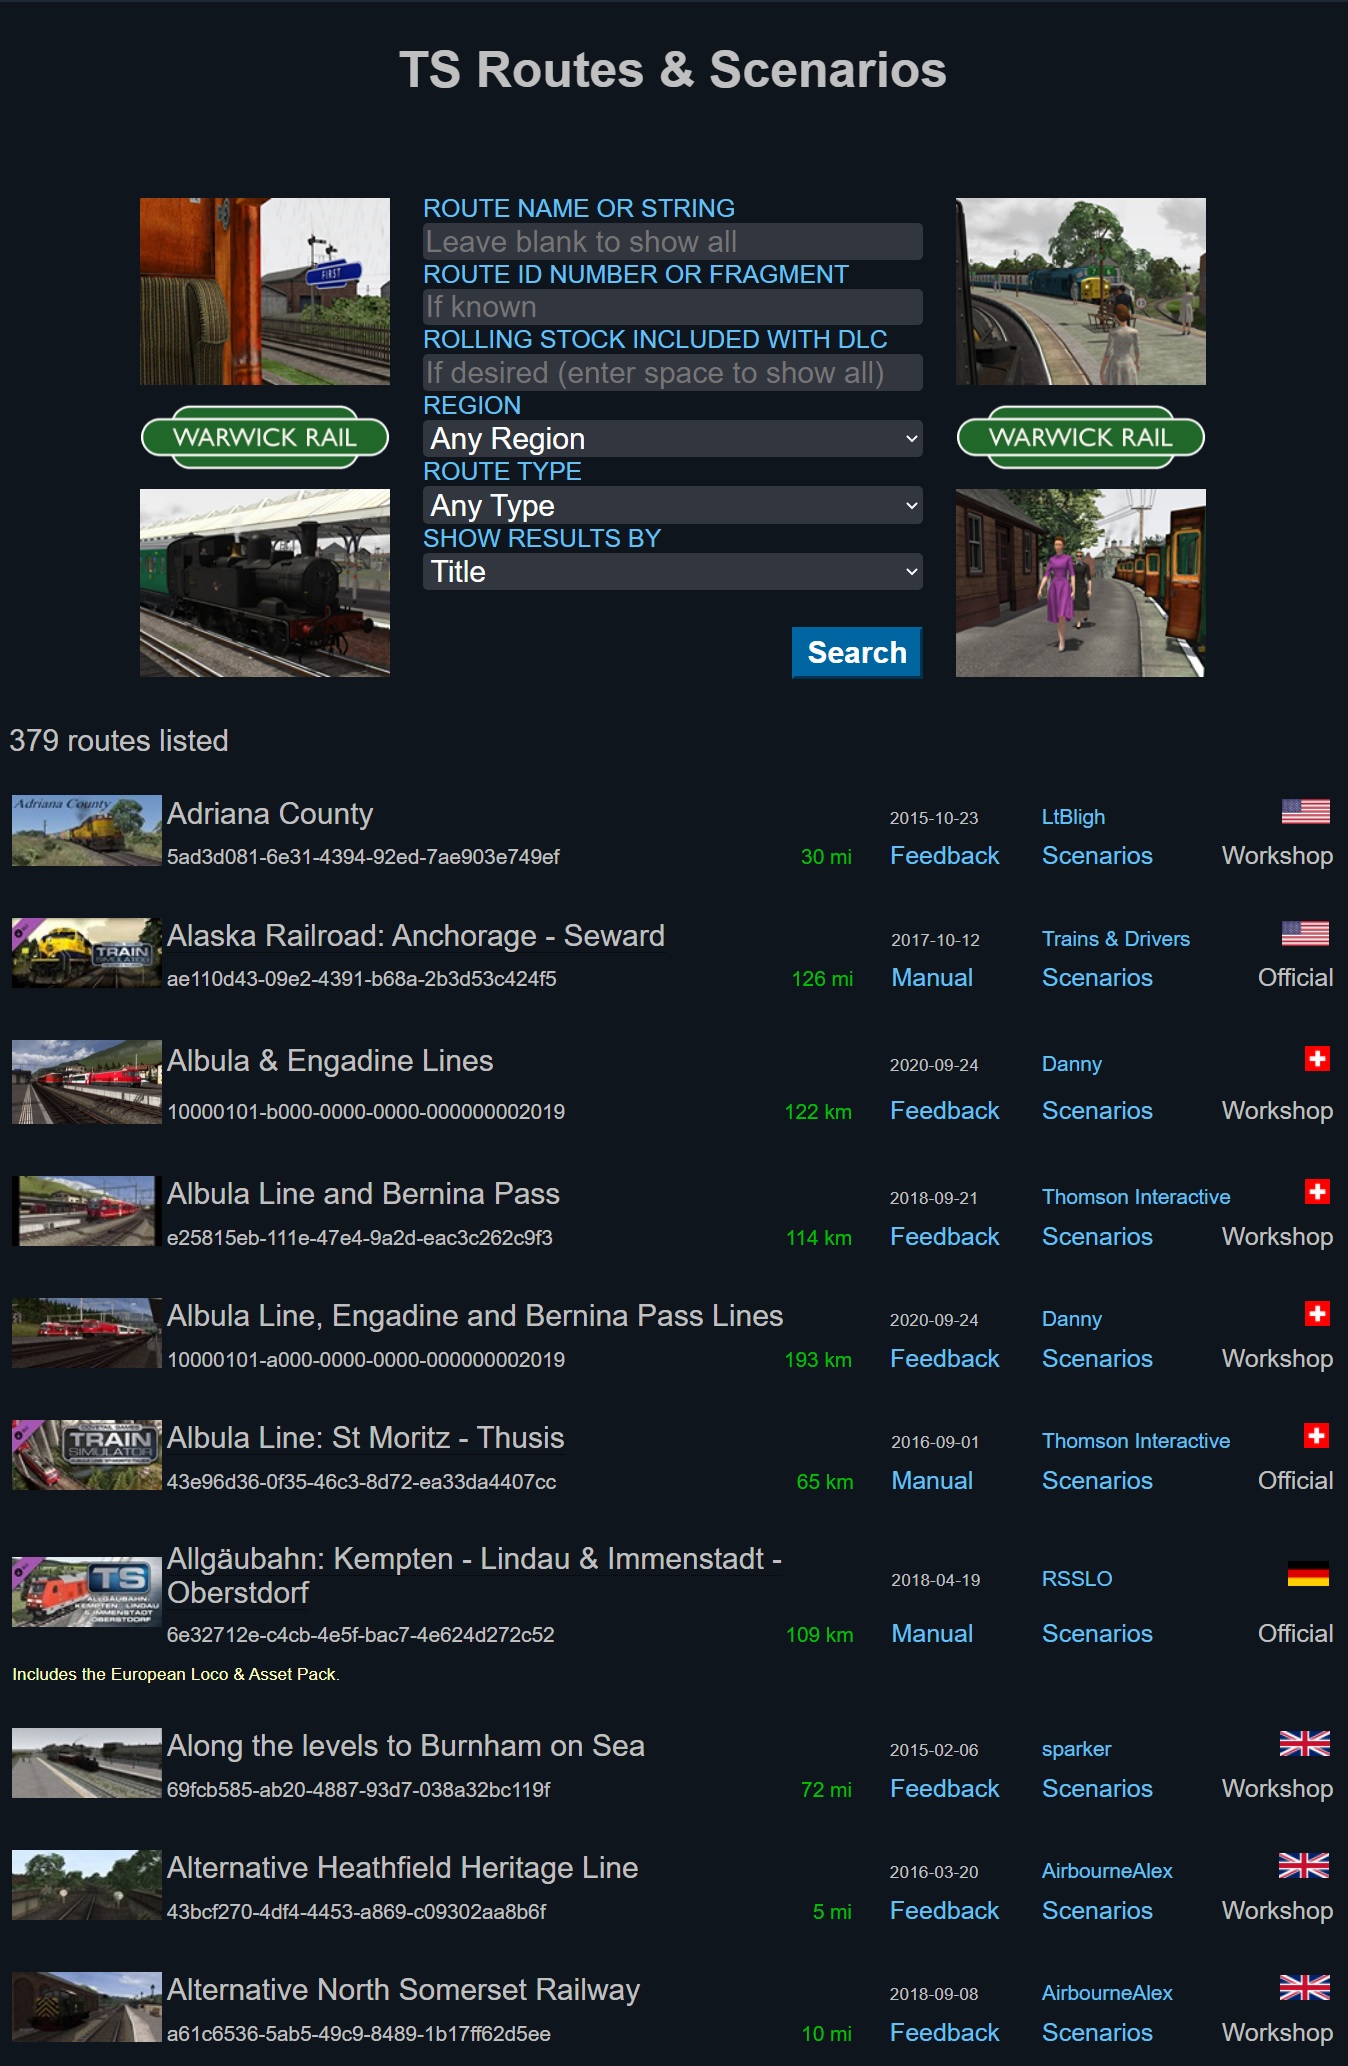Open Manual for Albula Line: St Moritz - Thusis
This screenshot has height=2066, width=1348.
pos(932,1481)
